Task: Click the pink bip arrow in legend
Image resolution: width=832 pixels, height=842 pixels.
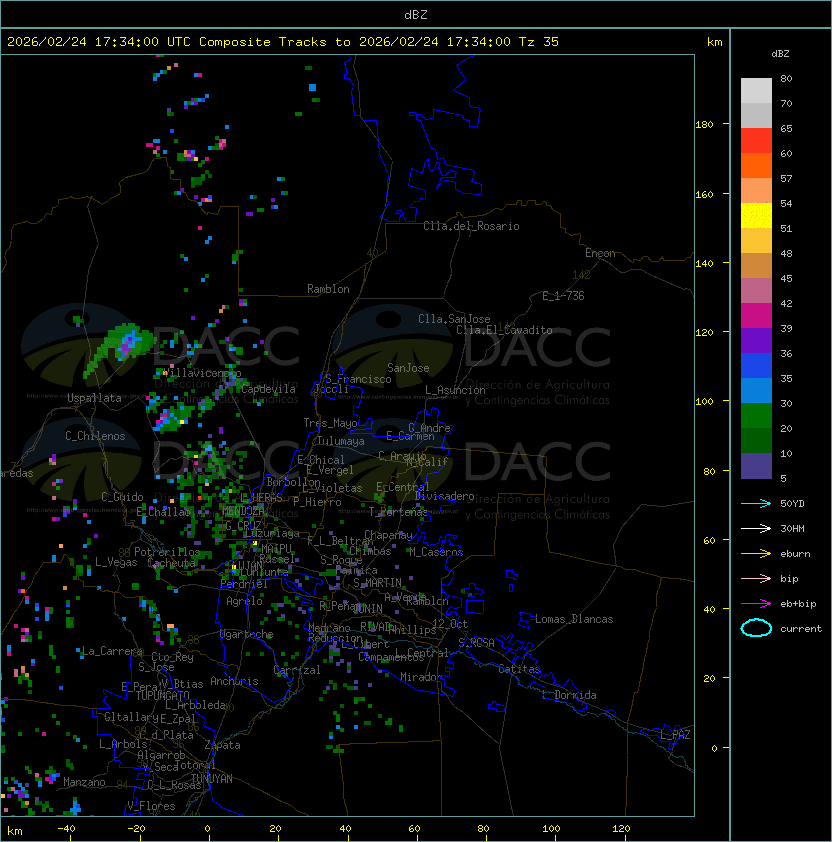Action: 756,578
